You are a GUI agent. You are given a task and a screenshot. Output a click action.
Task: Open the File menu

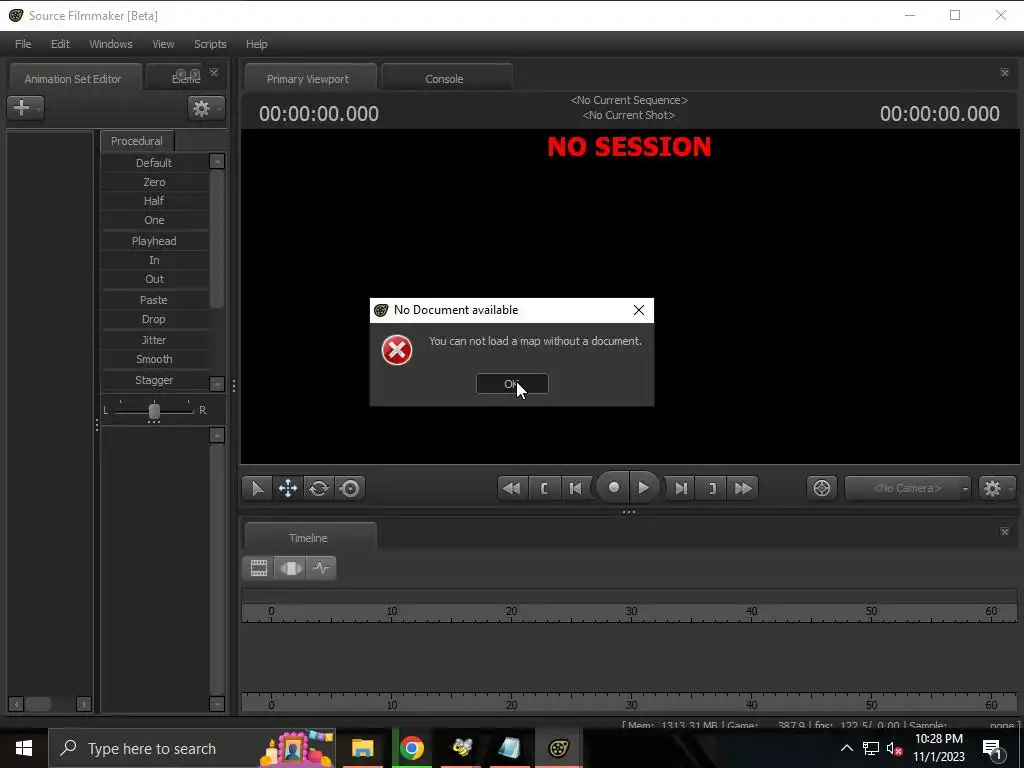[x=23, y=44]
